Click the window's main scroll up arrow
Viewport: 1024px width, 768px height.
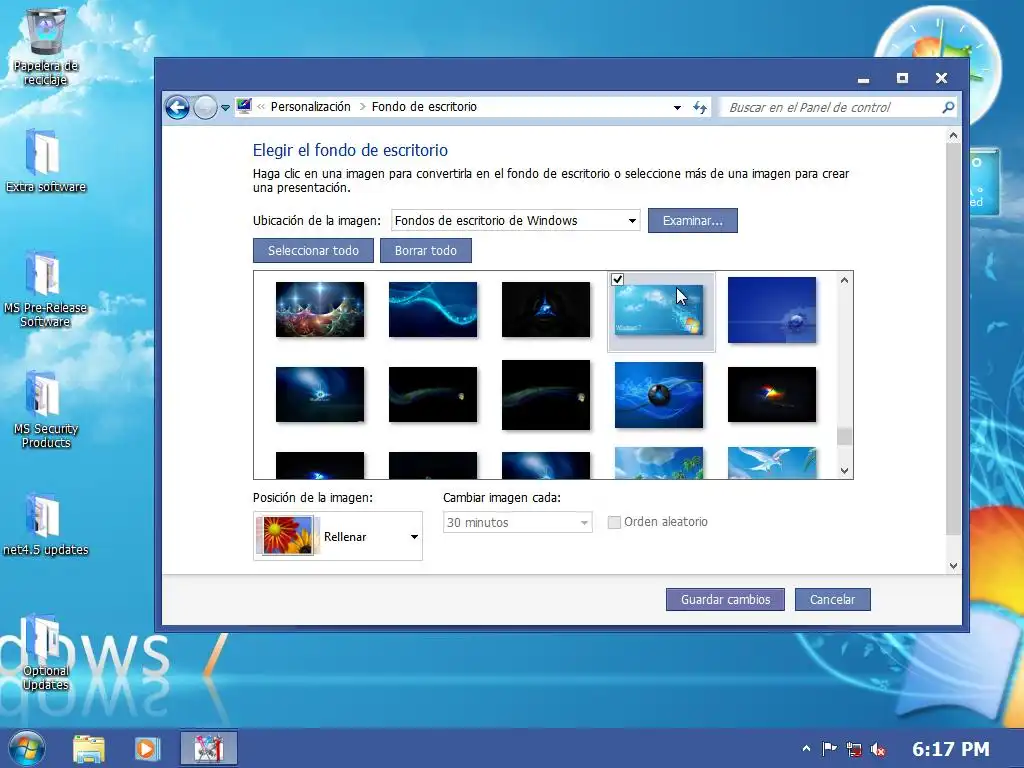953,136
